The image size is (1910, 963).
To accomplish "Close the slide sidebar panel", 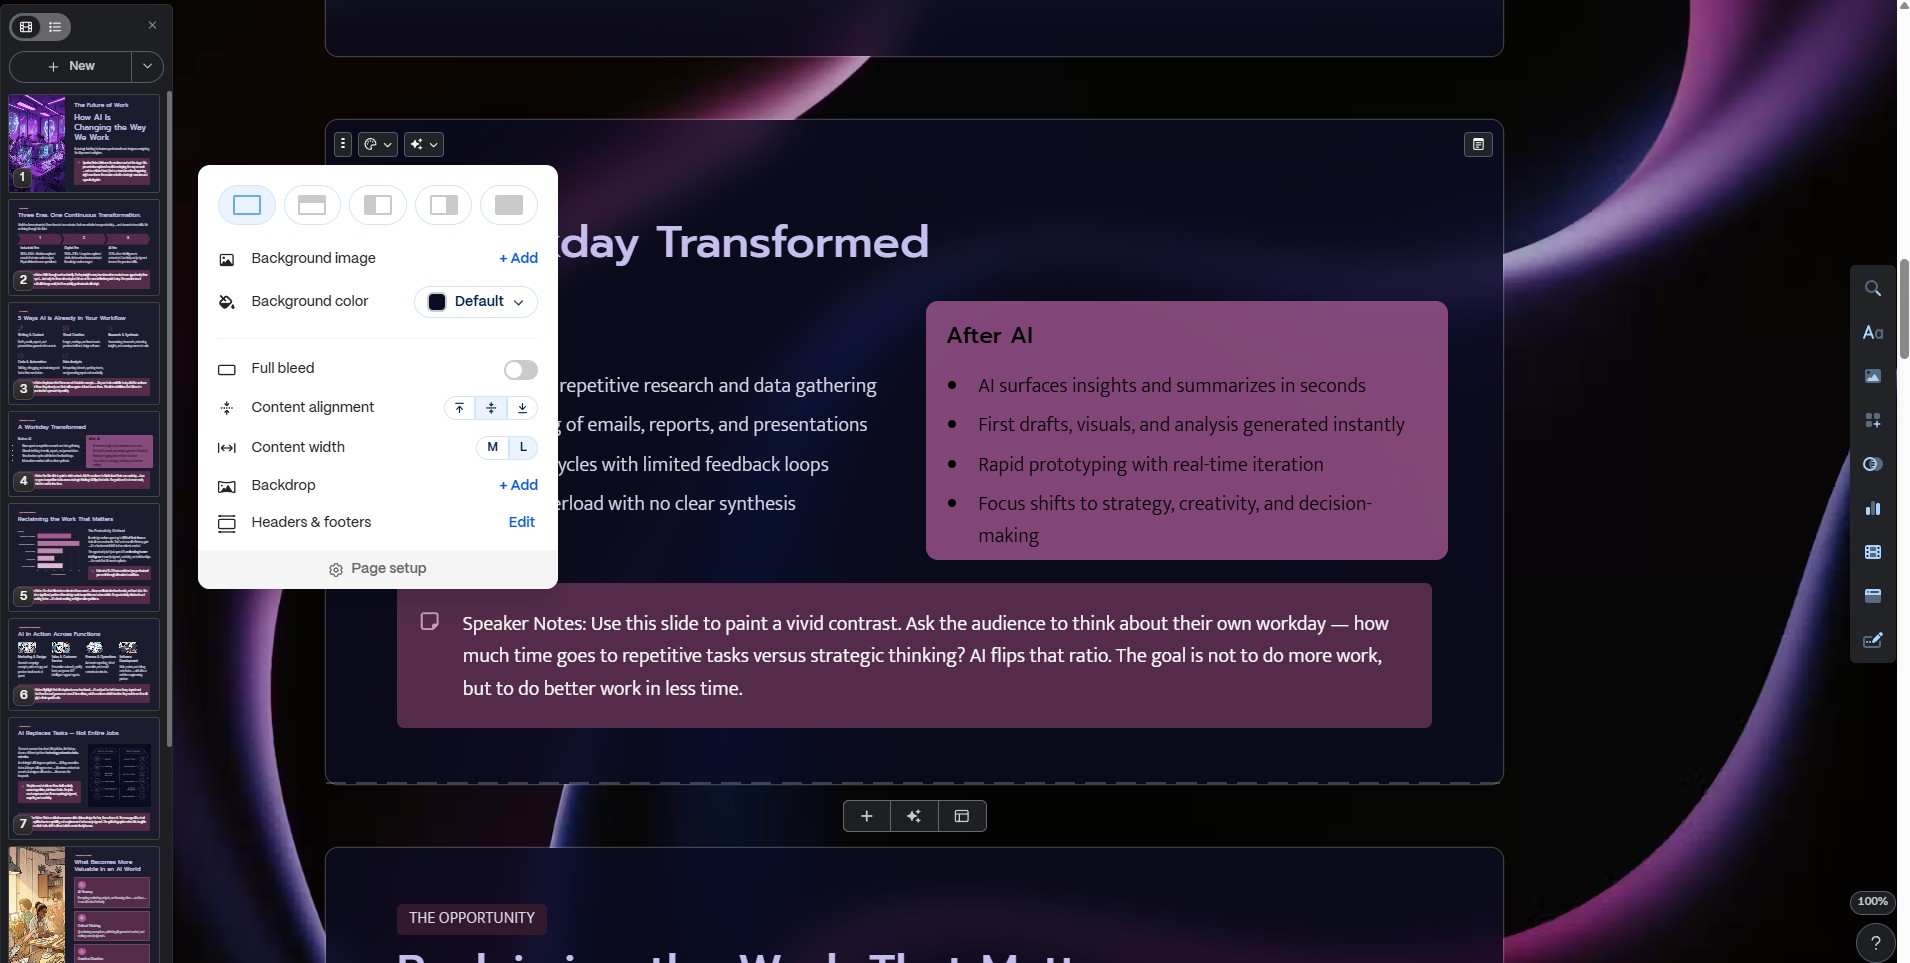I will [x=152, y=25].
